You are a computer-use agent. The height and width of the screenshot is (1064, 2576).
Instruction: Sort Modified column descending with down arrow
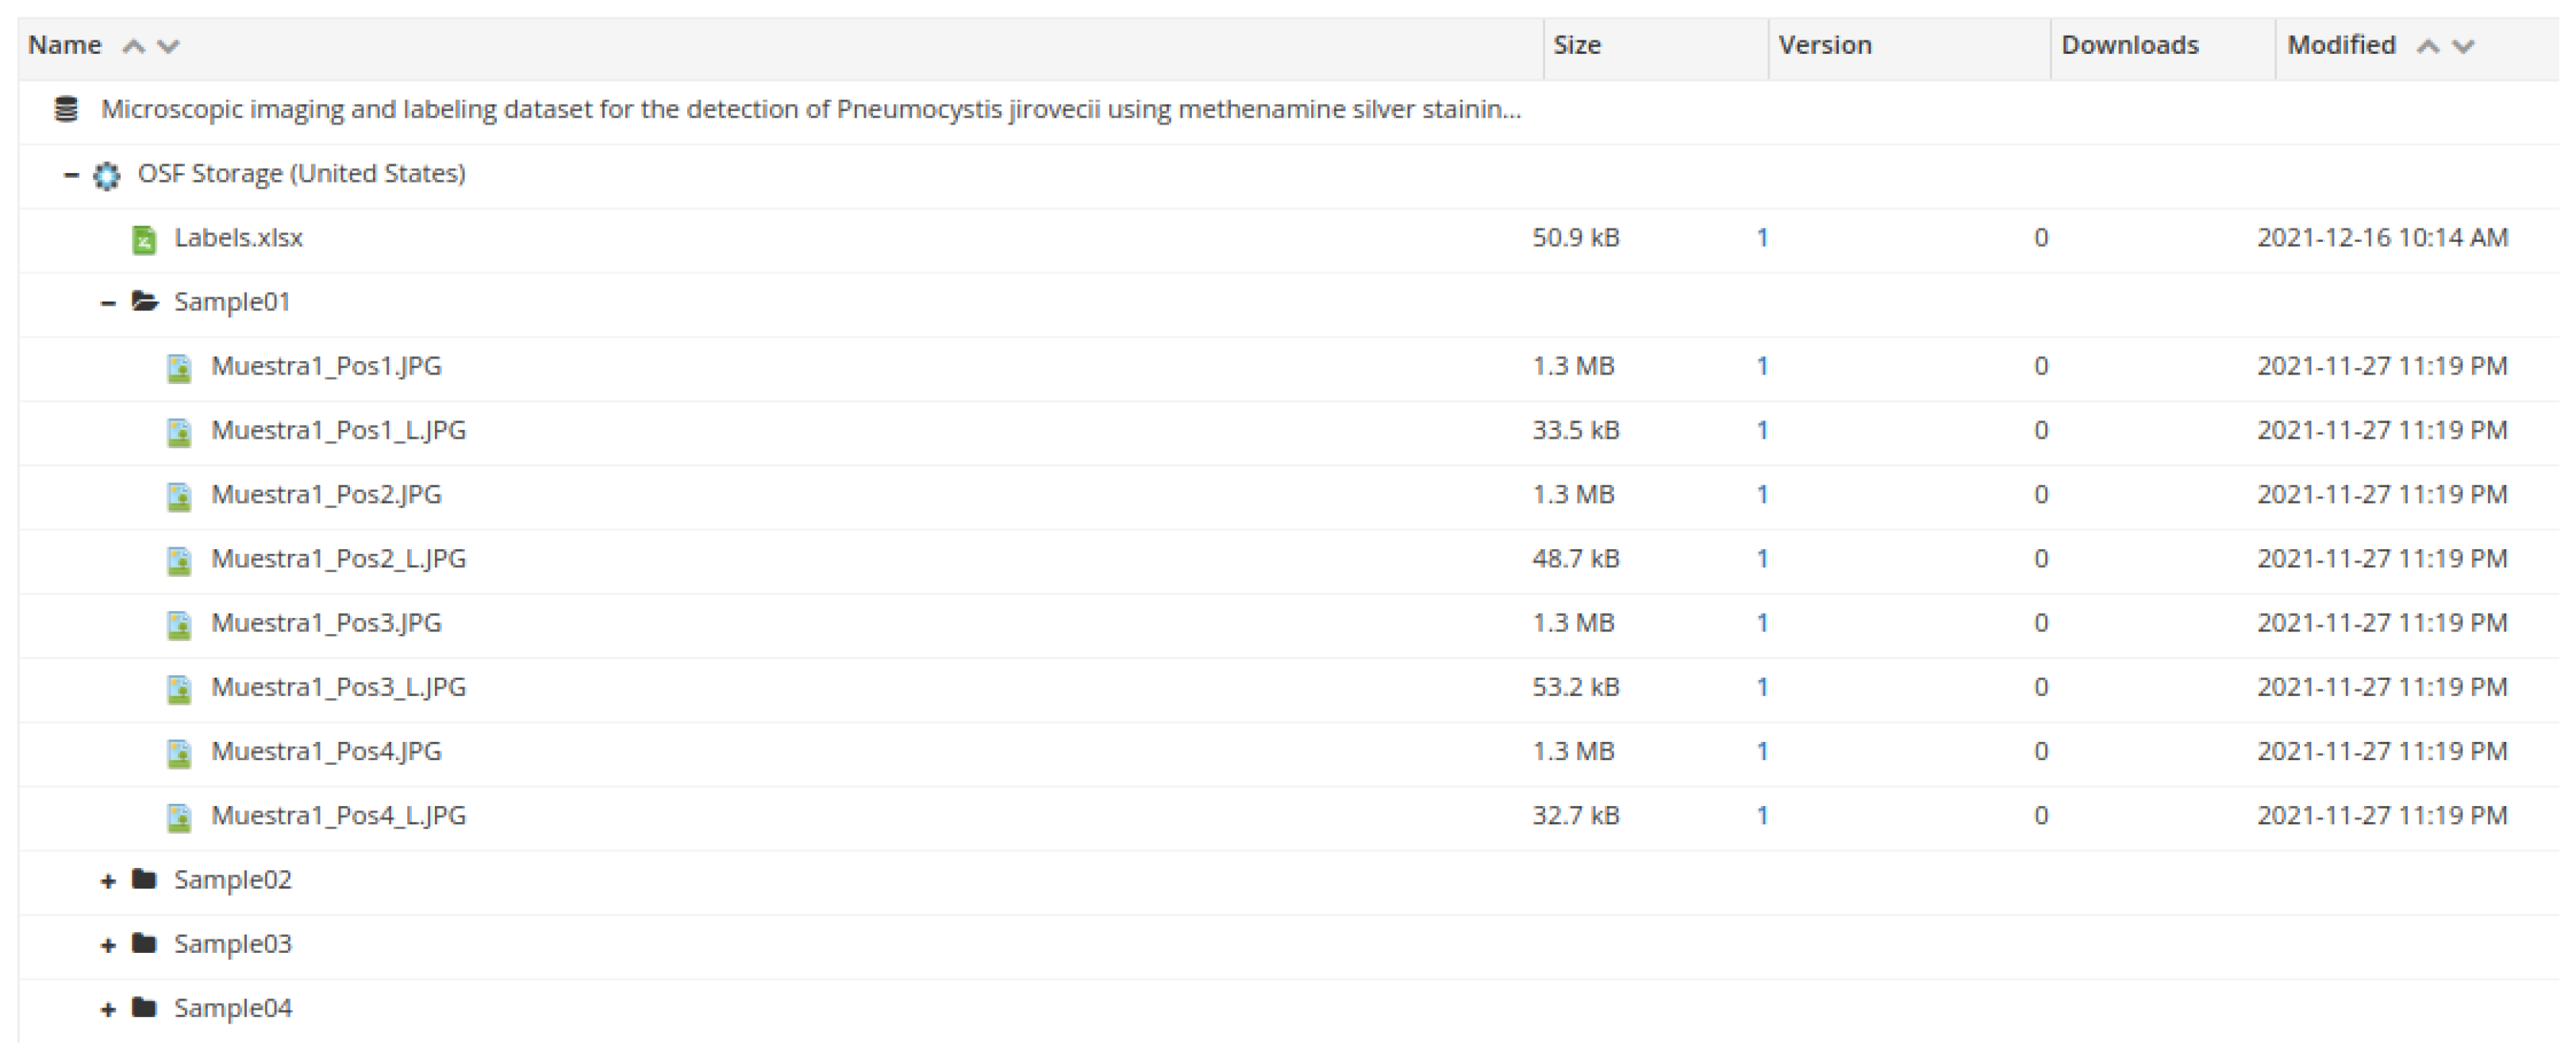[2463, 46]
